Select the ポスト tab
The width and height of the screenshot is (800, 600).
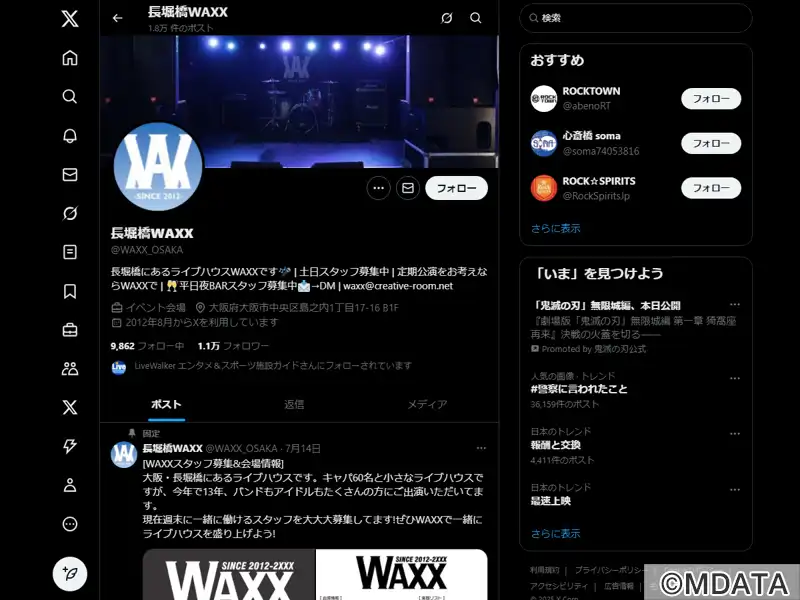click(166, 405)
